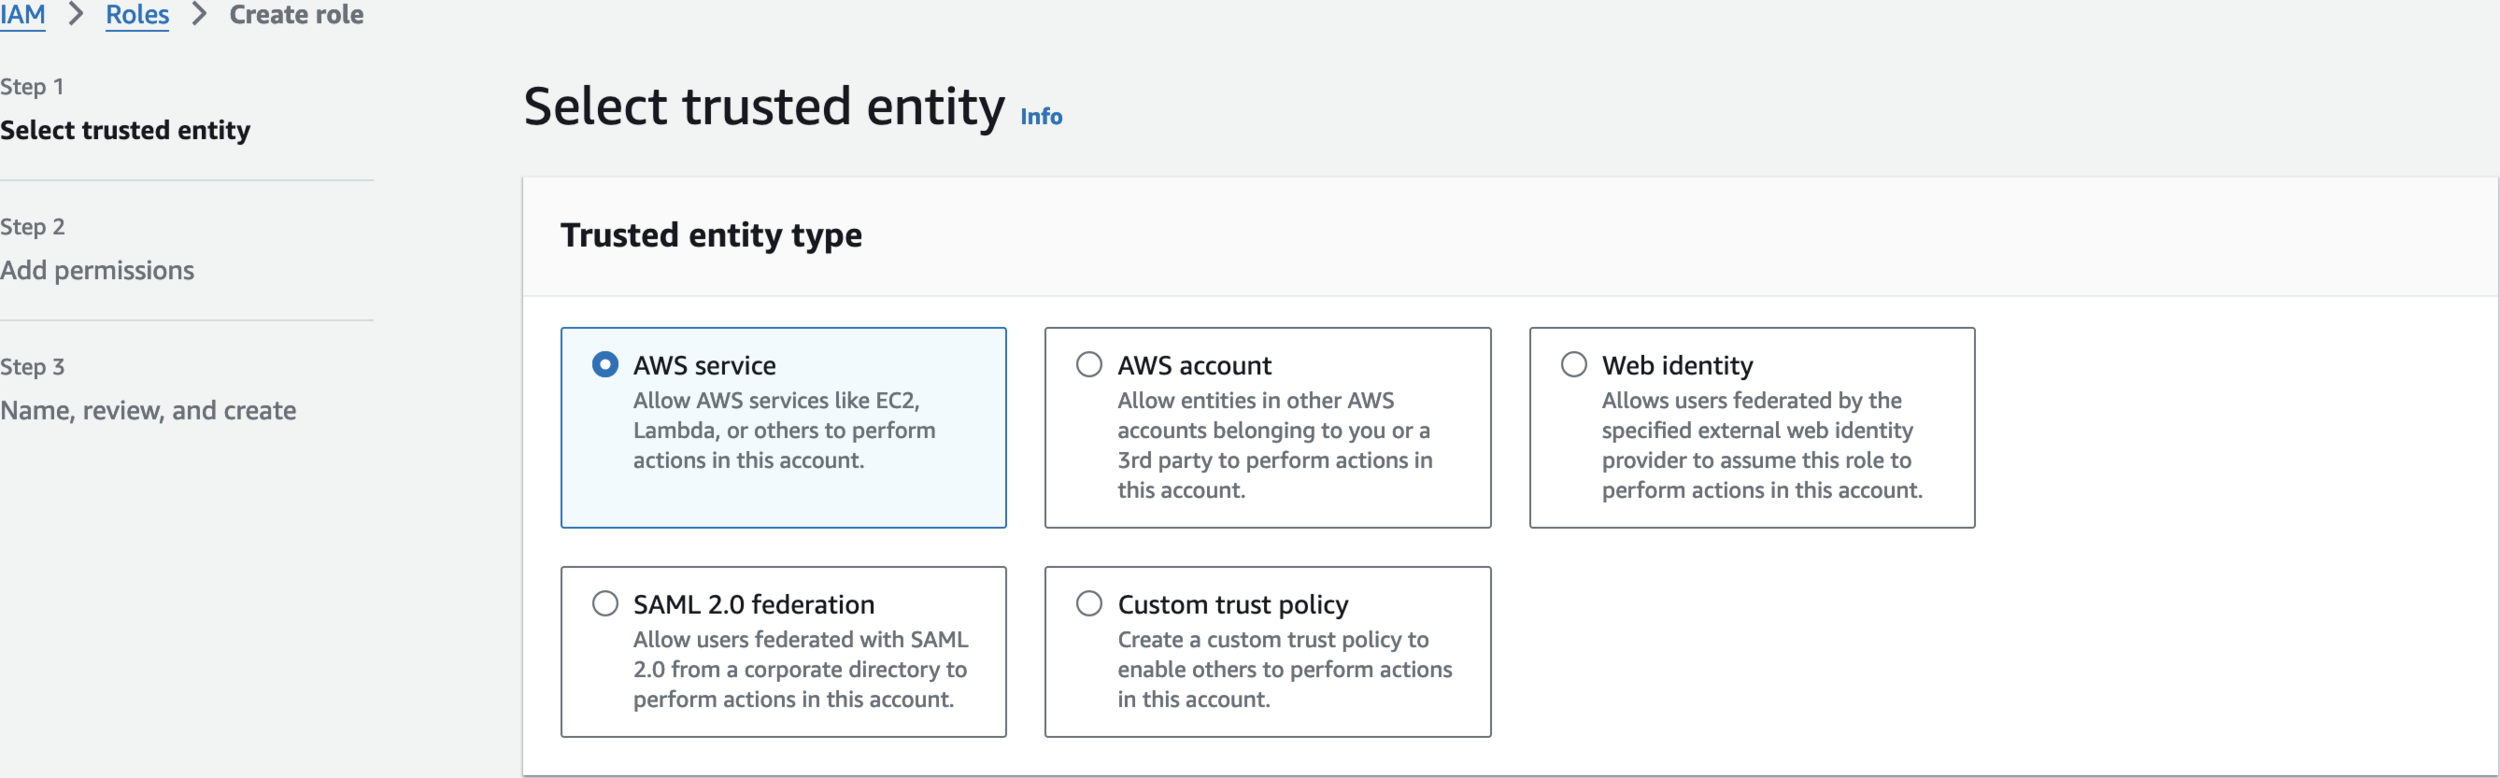Choose the AWS account radio button
This screenshot has height=778, width=2500.
coord(1089,364)
